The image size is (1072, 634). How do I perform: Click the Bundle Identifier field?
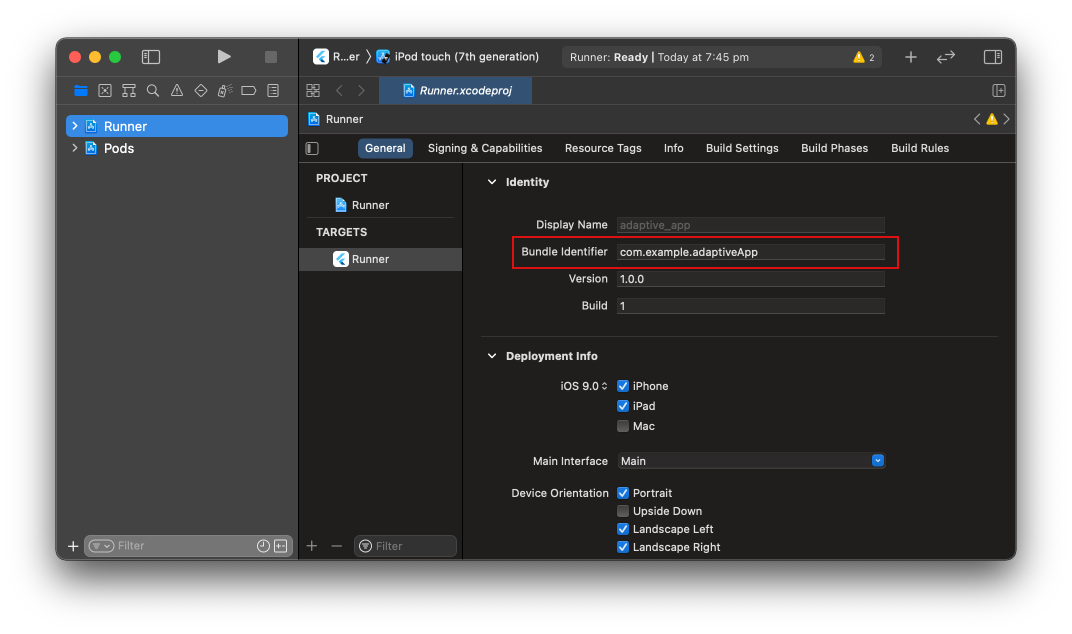click(x=750, y=251)
